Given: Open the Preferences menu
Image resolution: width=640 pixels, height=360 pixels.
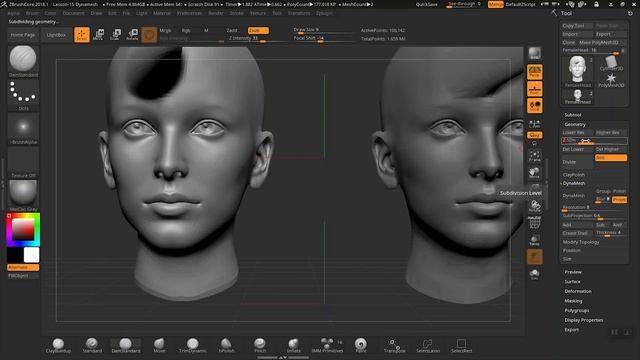Looking at the screenshot, I should [x=189, y=13].
